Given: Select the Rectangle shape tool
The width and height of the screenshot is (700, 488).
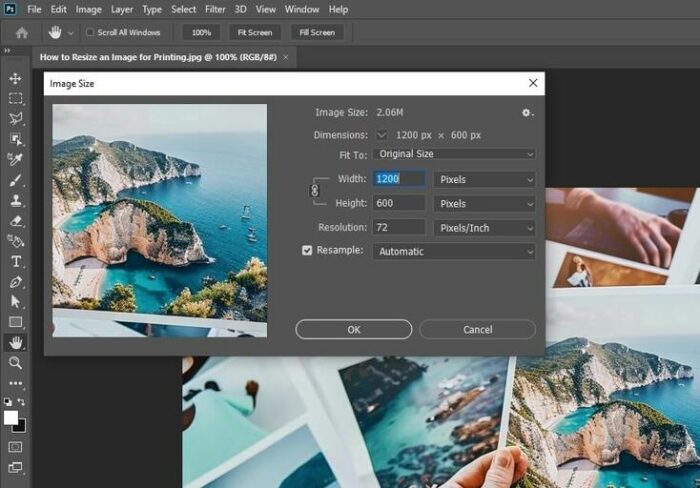Looking at the screenshot, I should [x=15, y=322].
